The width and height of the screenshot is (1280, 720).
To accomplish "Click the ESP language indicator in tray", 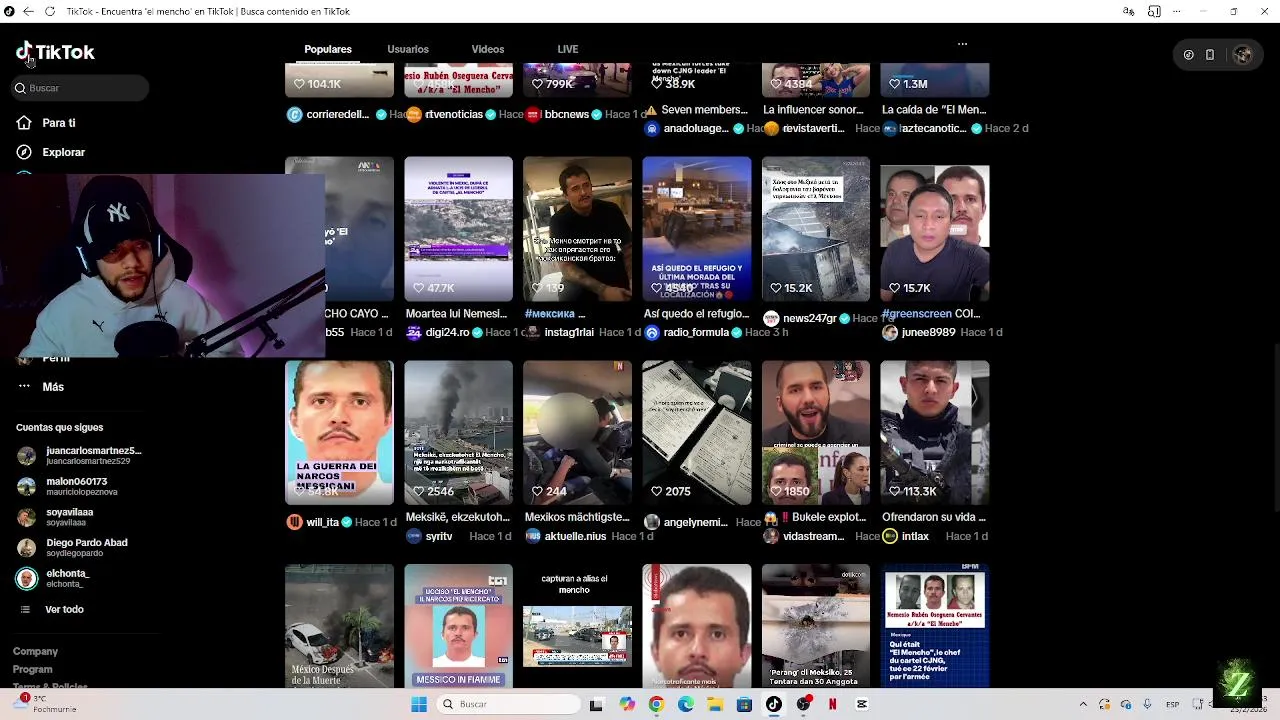I will pyautogui.click(x=1172, y=704).
